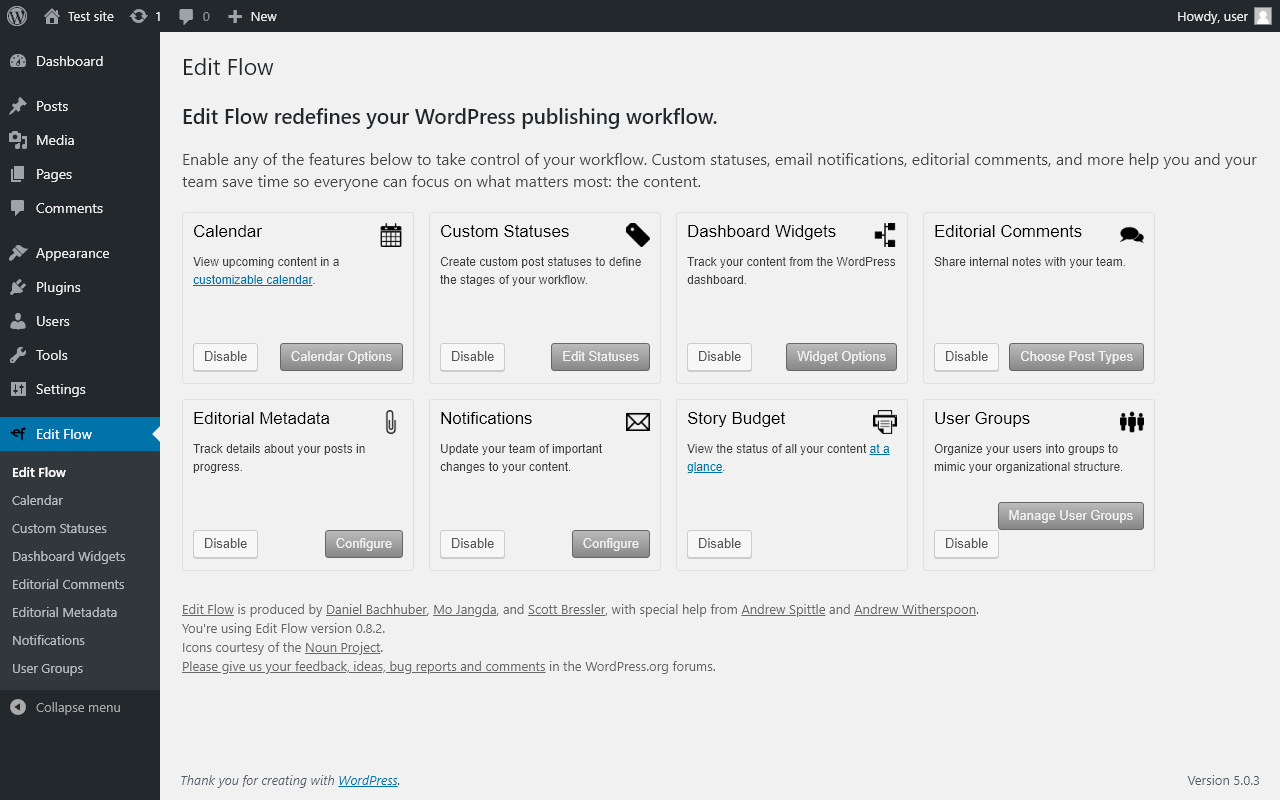The width and height of the screenshot is (1280, 800).
Task: Click the speech bubbles icon on Editorial Comments
Action: tap(1132, 235)
